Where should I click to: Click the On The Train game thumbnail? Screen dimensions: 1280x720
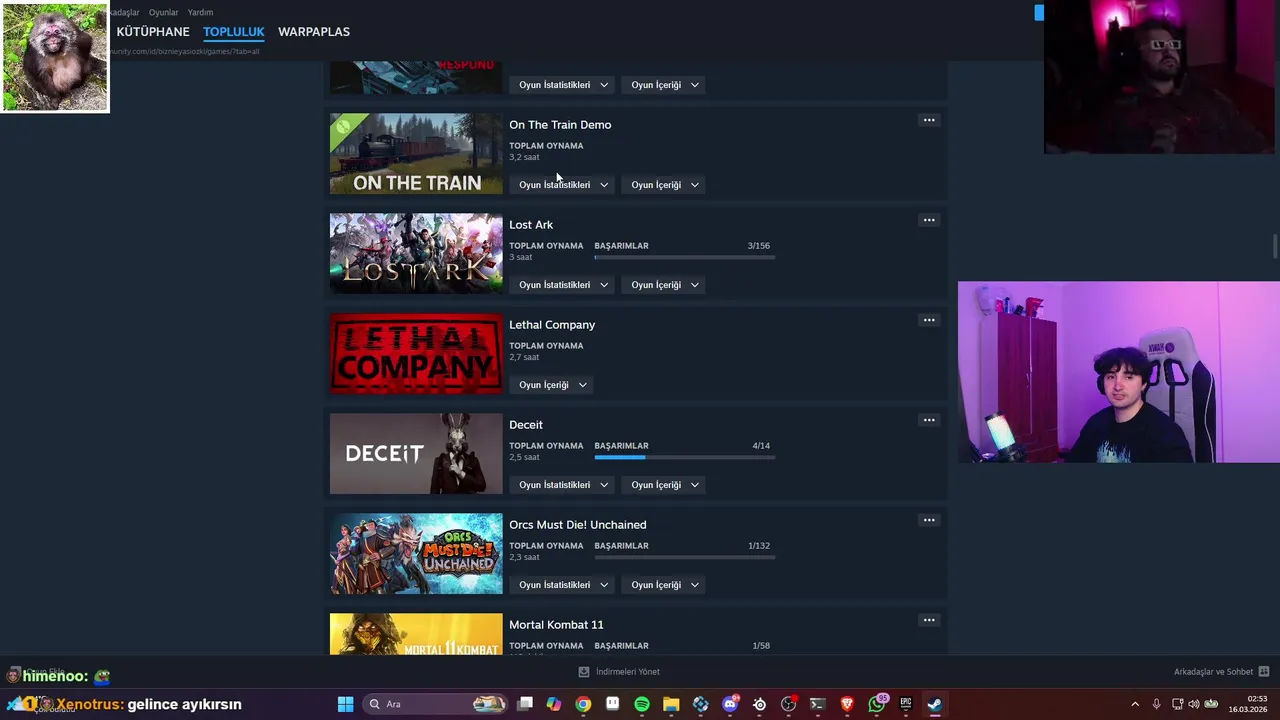click(416, 153)
